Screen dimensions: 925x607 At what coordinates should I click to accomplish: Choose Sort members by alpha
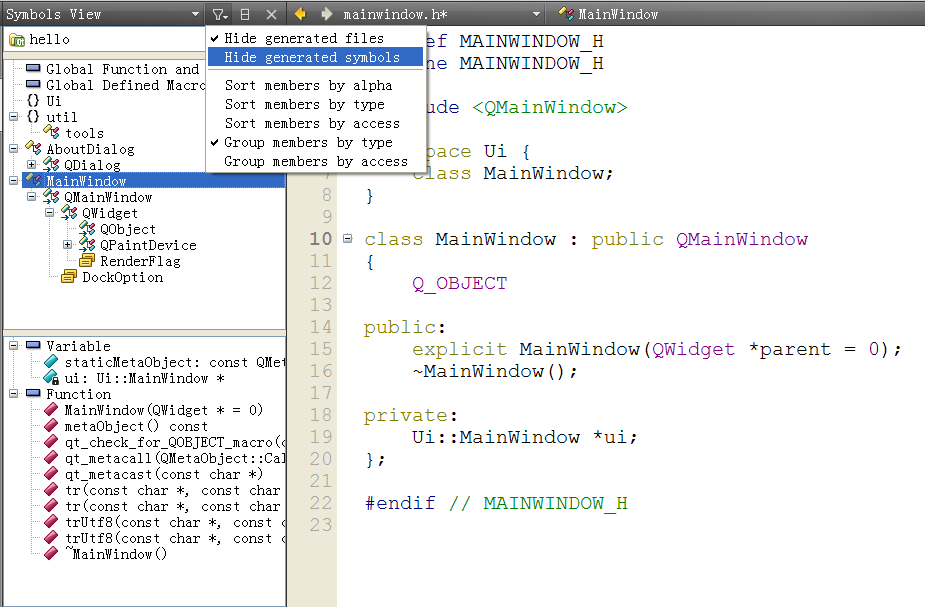tap(308, 85)
